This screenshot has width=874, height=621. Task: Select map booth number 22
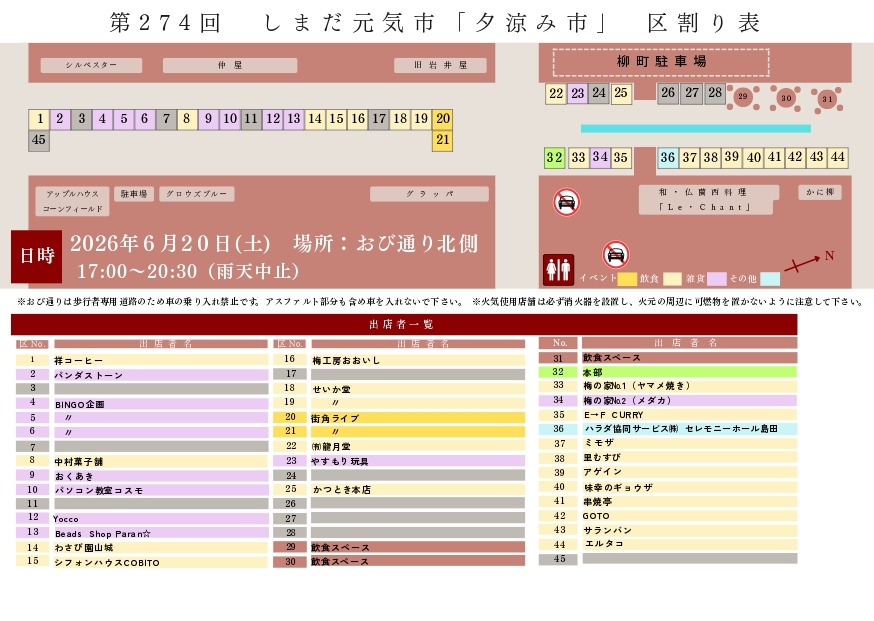pos(556,94)
